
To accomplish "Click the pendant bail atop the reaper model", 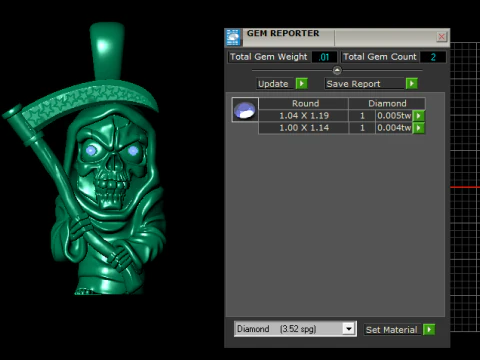I will click(107, 51).
